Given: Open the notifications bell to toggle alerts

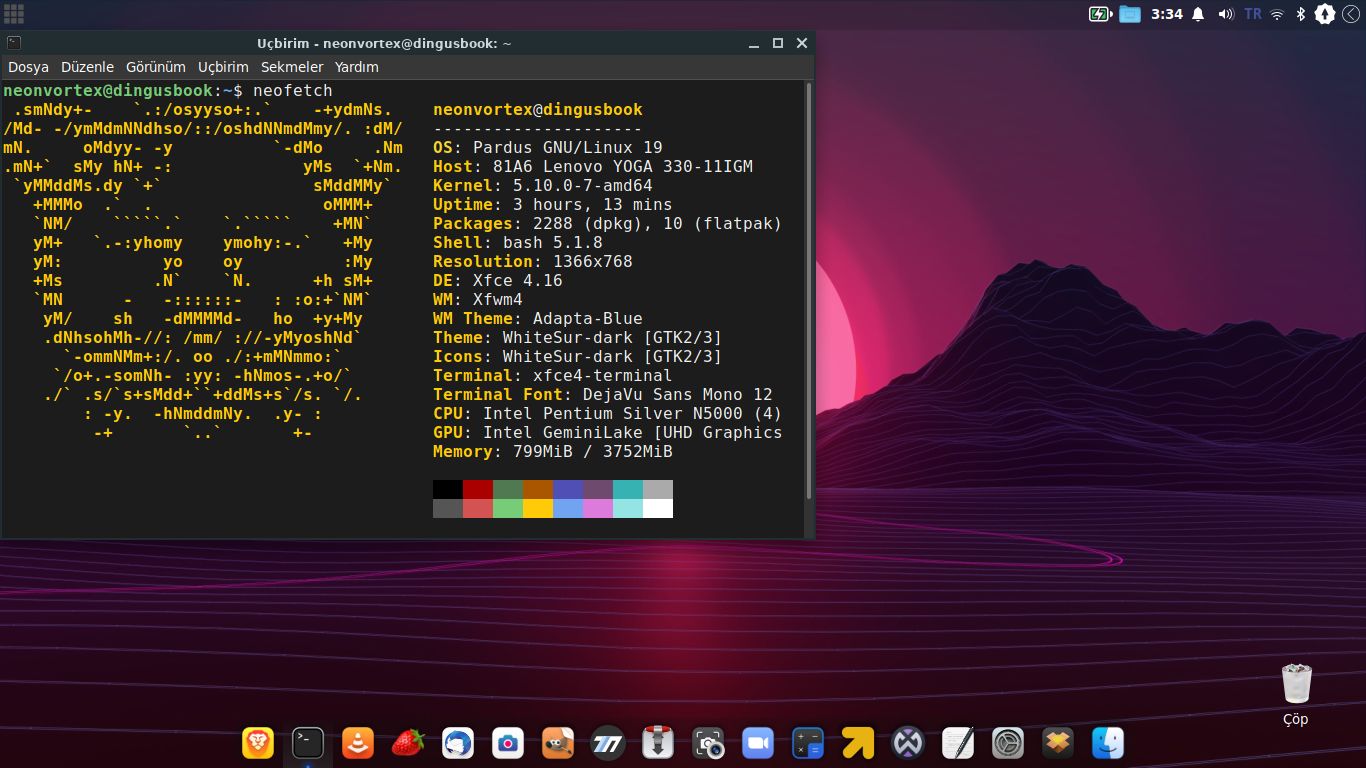Looking at the screenshot, I should point(1196,14).
